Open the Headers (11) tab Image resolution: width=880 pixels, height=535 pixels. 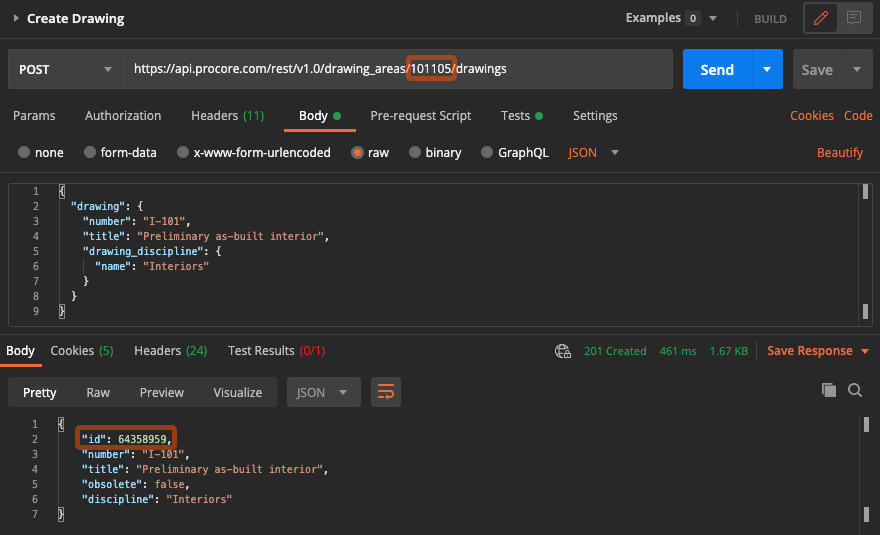[227, 116]
